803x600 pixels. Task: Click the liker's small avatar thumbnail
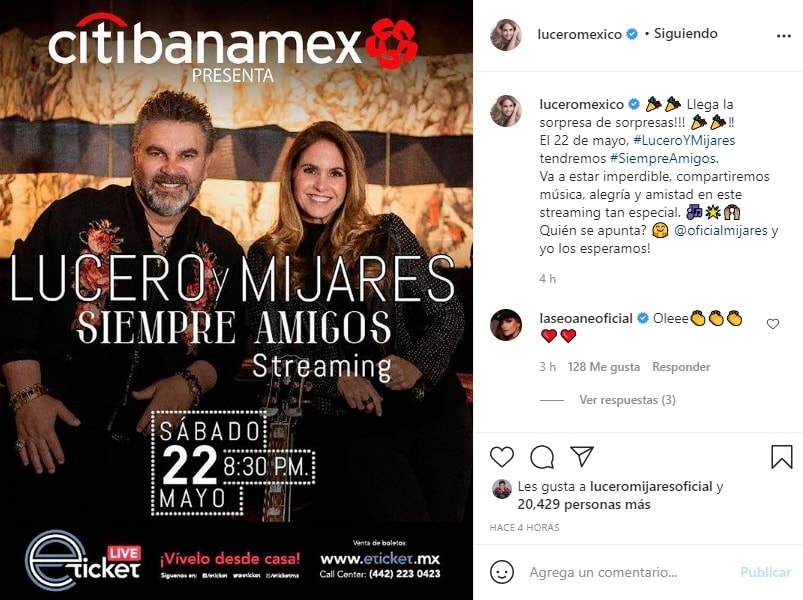(x=502, y=489)
